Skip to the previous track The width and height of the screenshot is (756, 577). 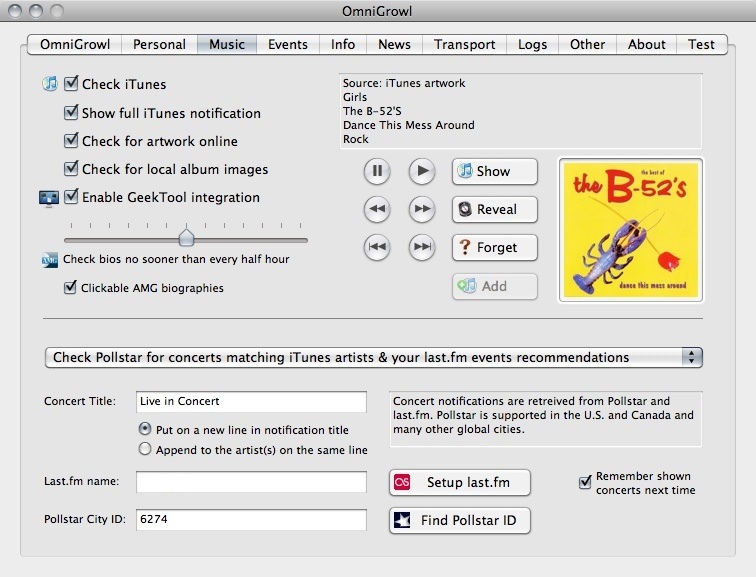pos(377,247)
